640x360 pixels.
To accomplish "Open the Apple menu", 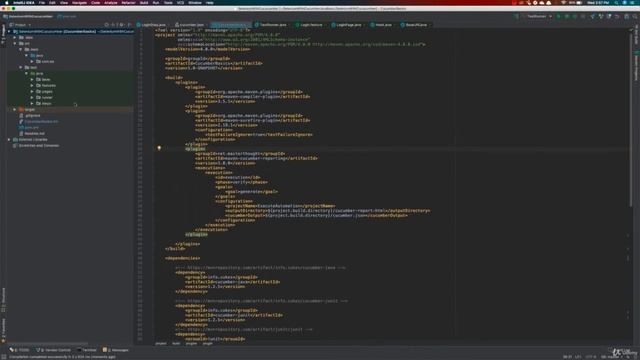I will (6, 2).
